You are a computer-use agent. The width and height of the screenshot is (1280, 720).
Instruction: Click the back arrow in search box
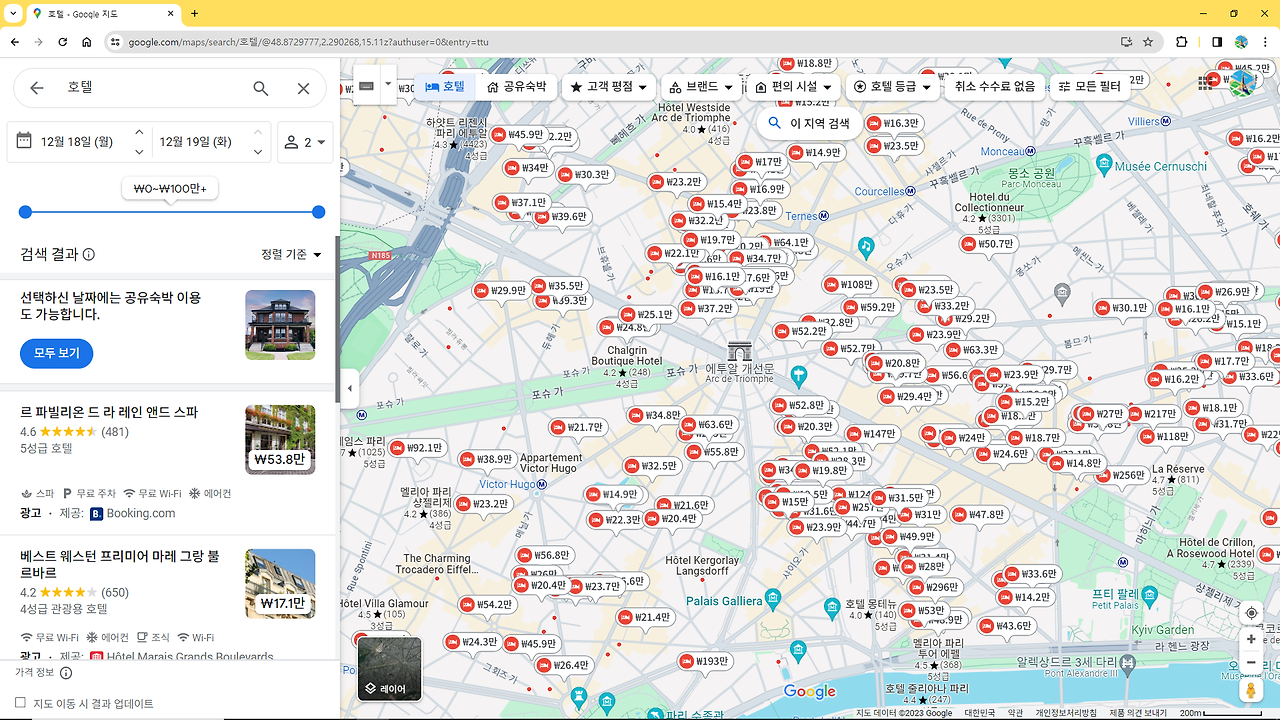point(37,88)
